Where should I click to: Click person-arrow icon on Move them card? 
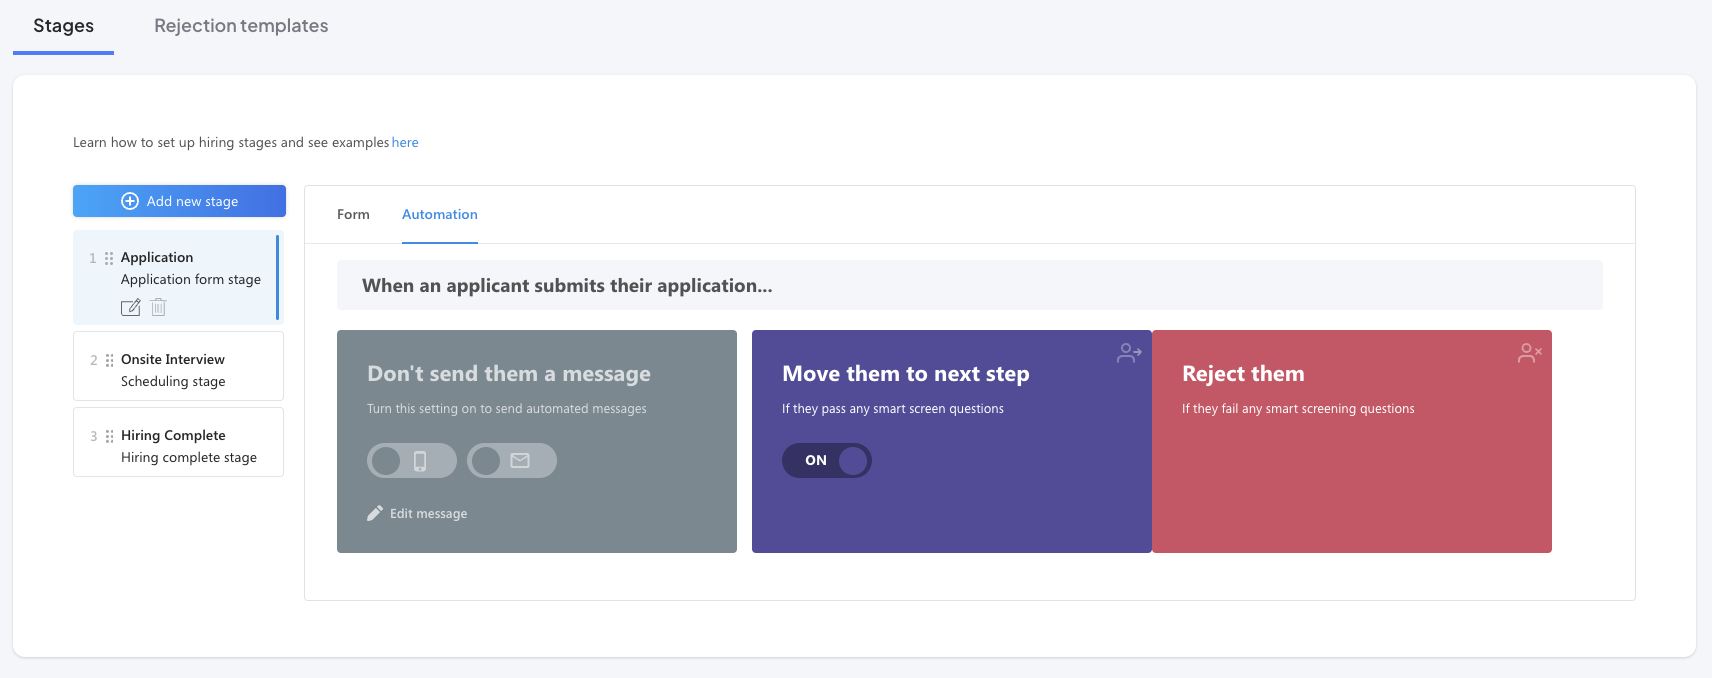1129,353
